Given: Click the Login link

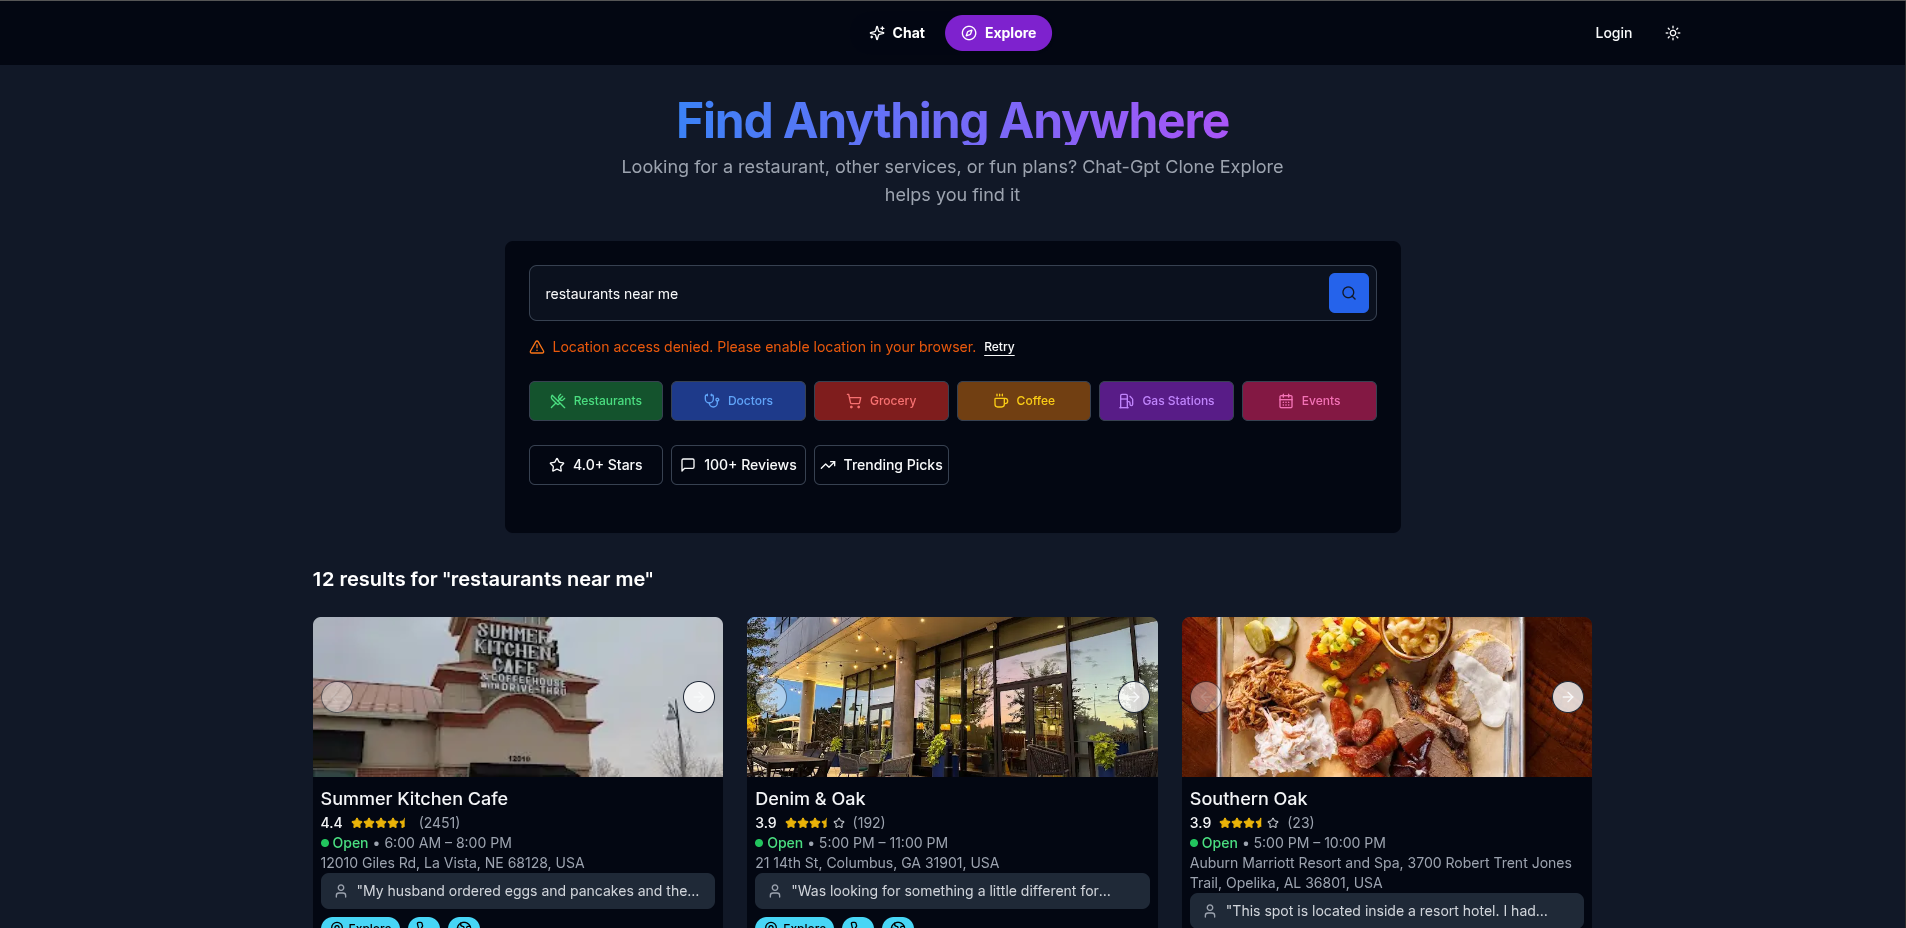Looking at the screenshot, I should (x=1613, y=33).
